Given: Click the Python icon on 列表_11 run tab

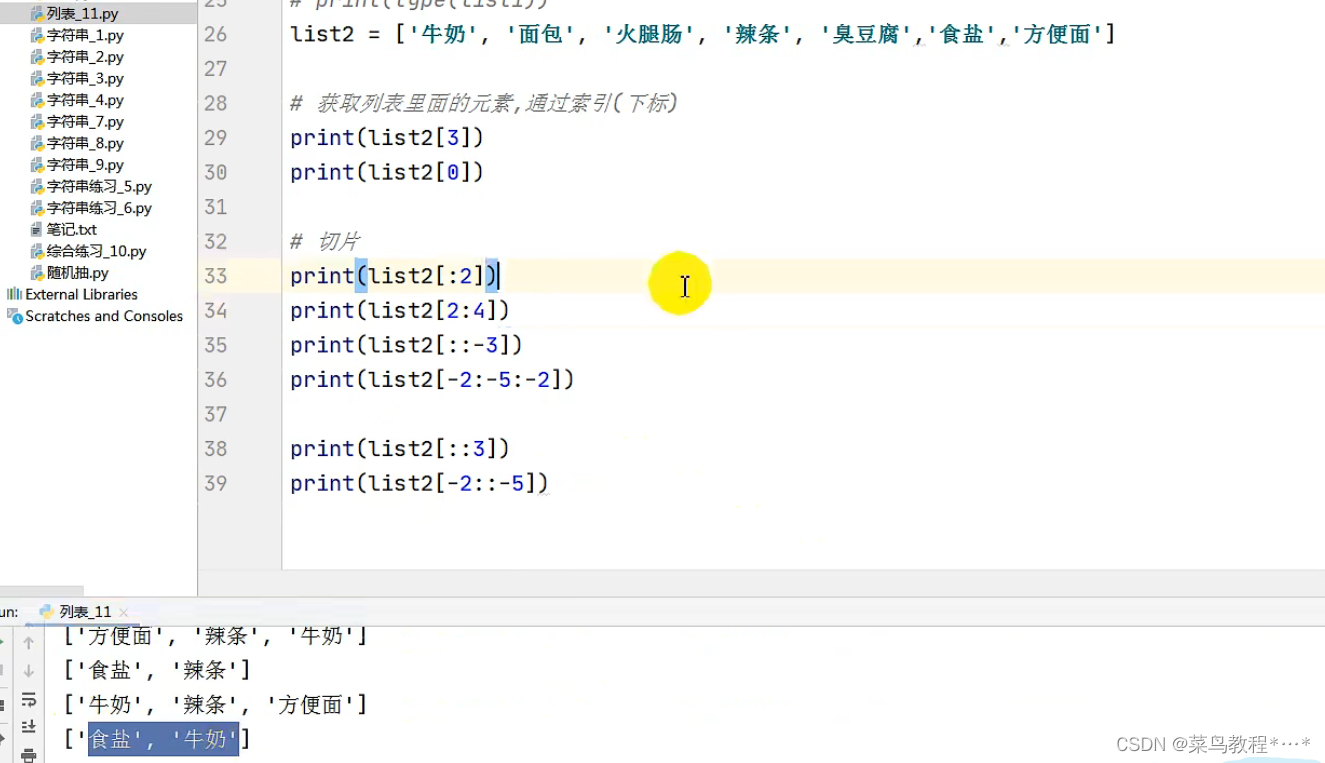Looking at the screenshot, I should tap(46, 612).
